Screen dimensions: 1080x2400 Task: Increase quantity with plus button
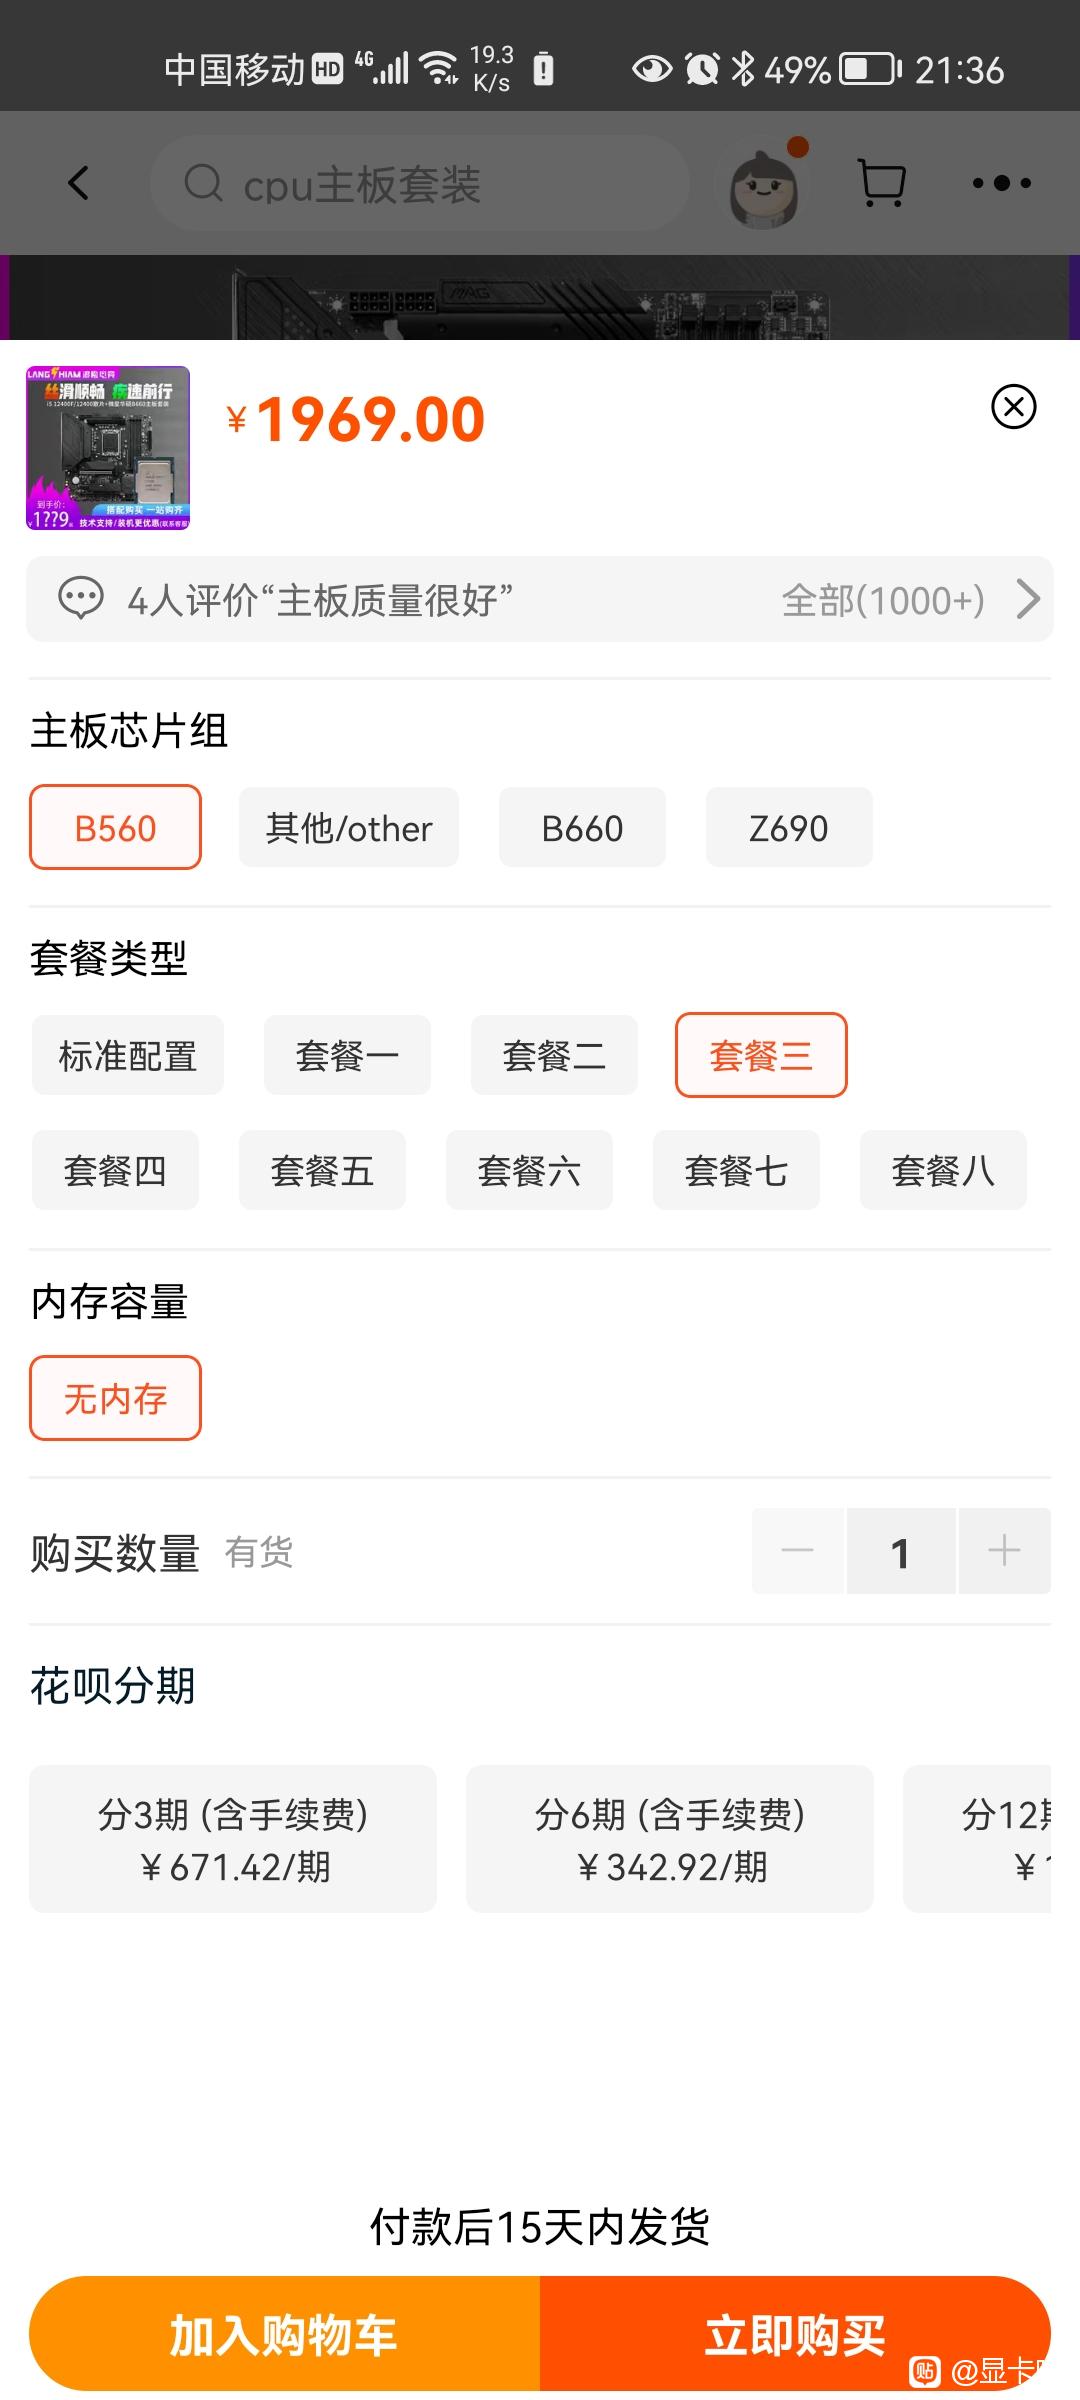pos(1004,1551)
